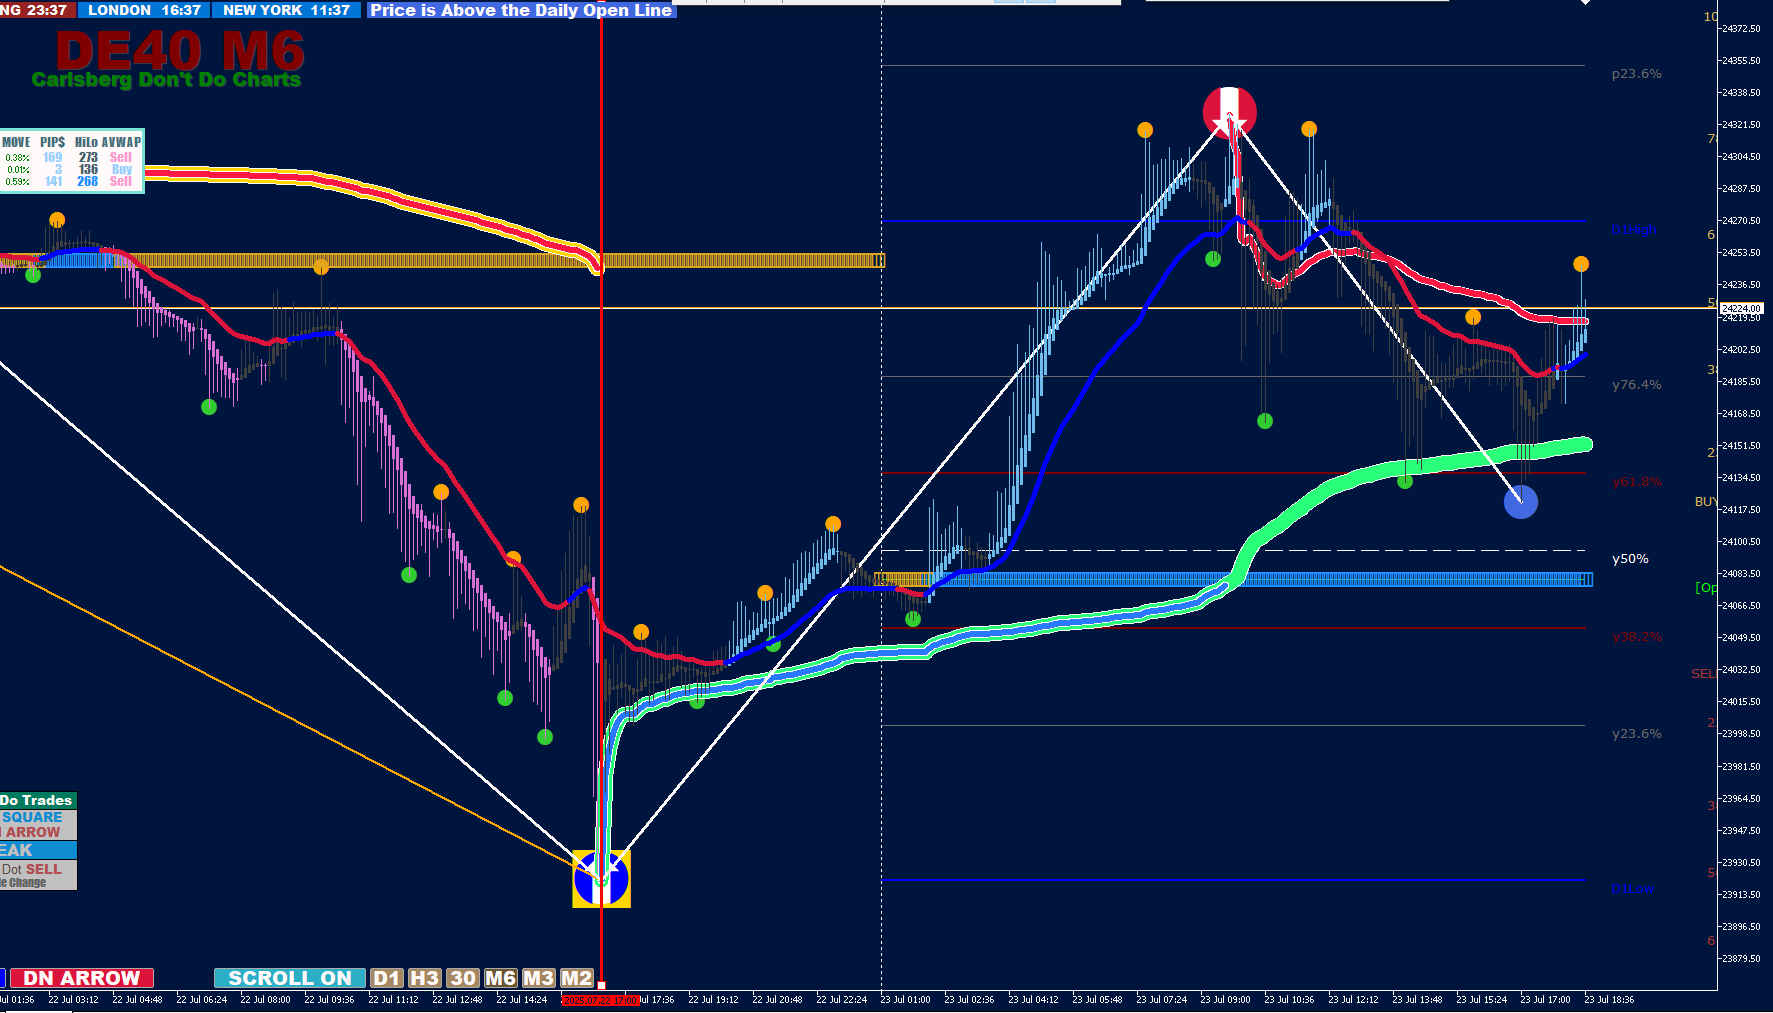The image size is (1773, 1013).
Task: Click the Do Trades panel header
Action: [x=38, y=800]
